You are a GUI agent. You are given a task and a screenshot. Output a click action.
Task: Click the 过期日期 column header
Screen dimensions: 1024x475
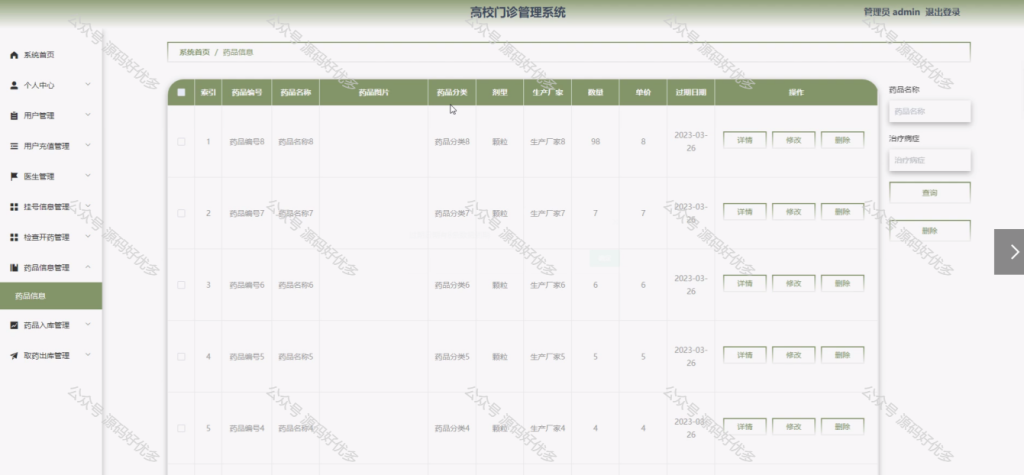pos(691,92)
